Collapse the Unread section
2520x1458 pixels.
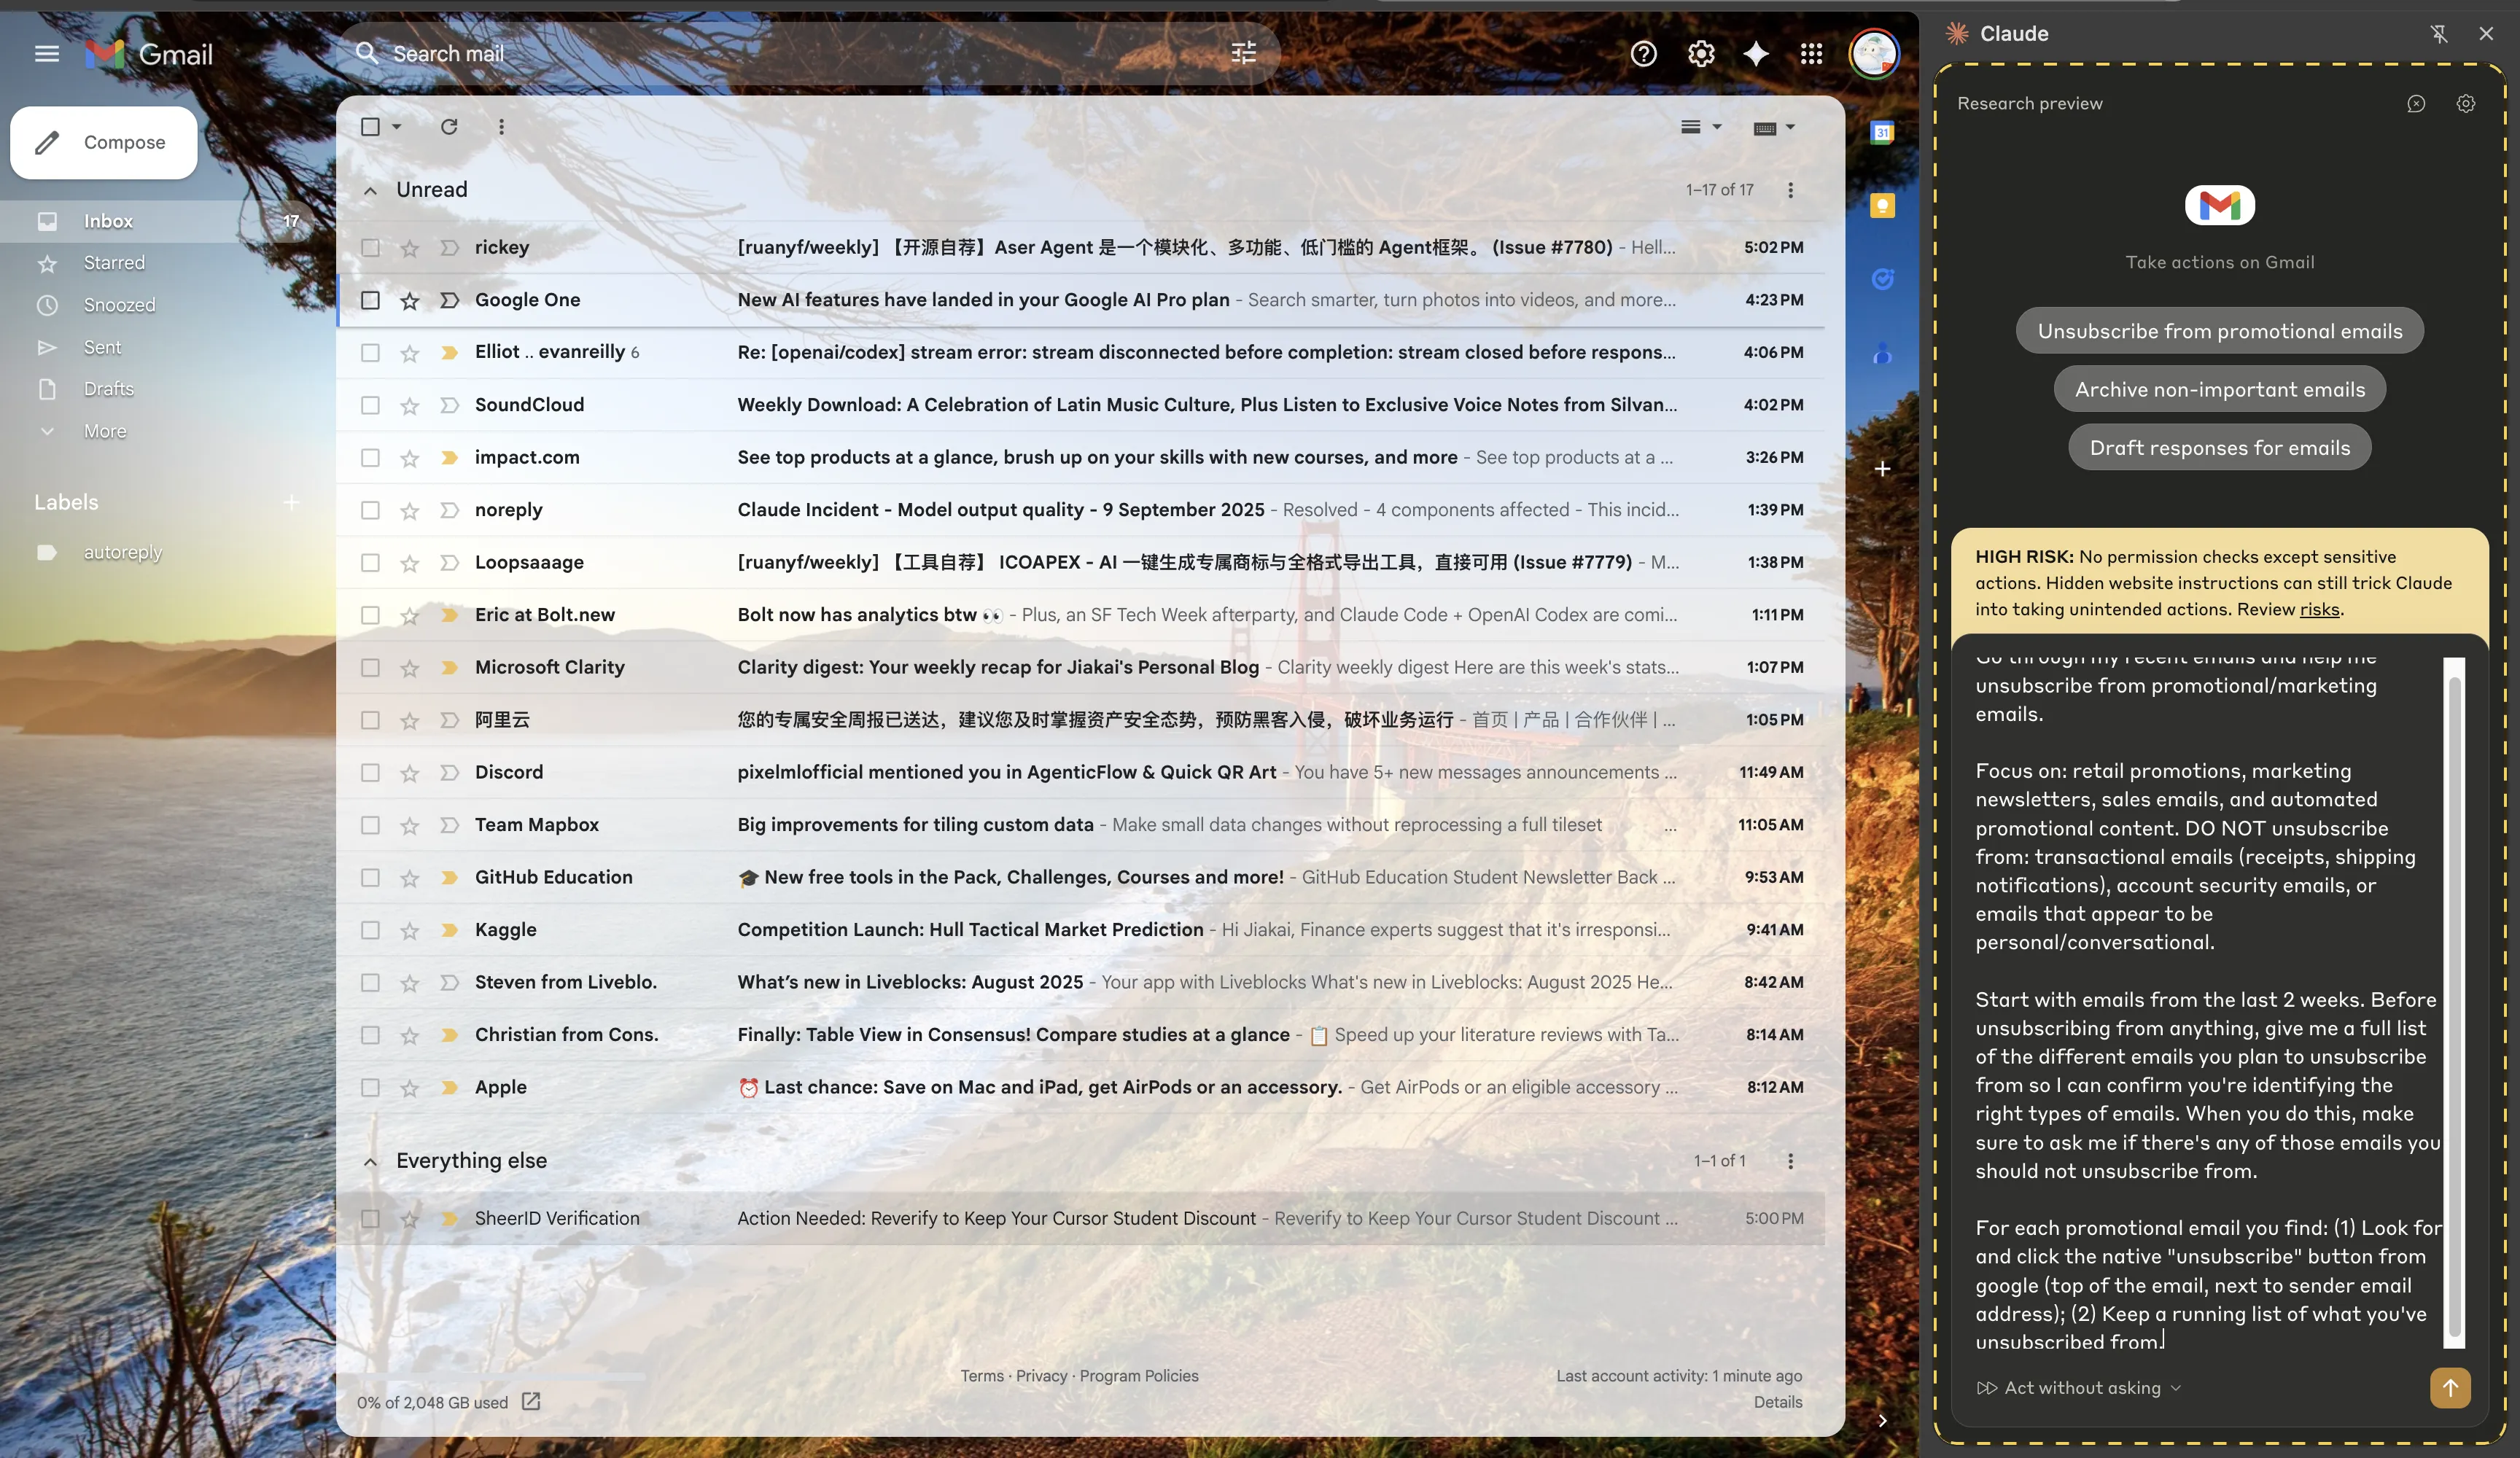point(370,190)
